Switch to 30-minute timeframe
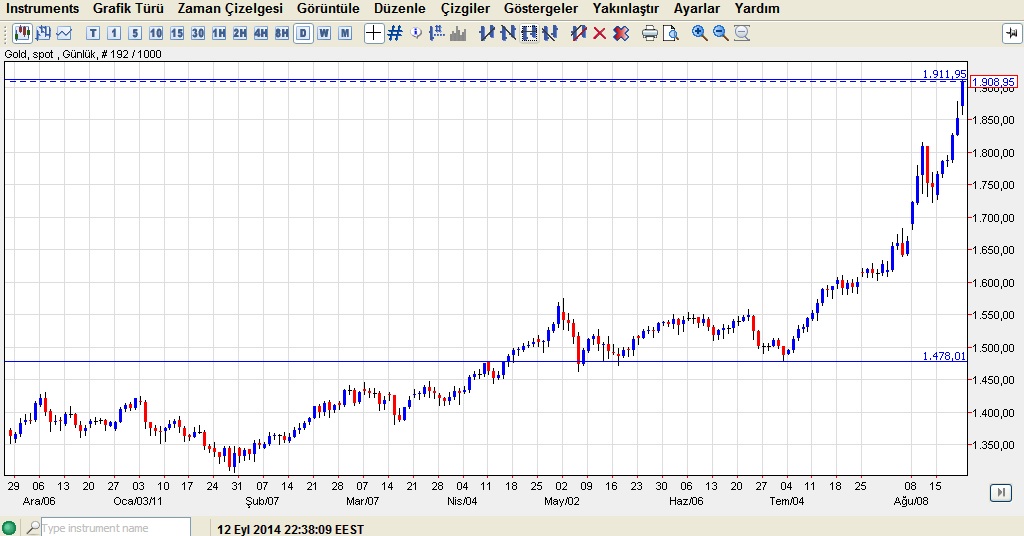The image size is (1024, 536). point(198,33)
